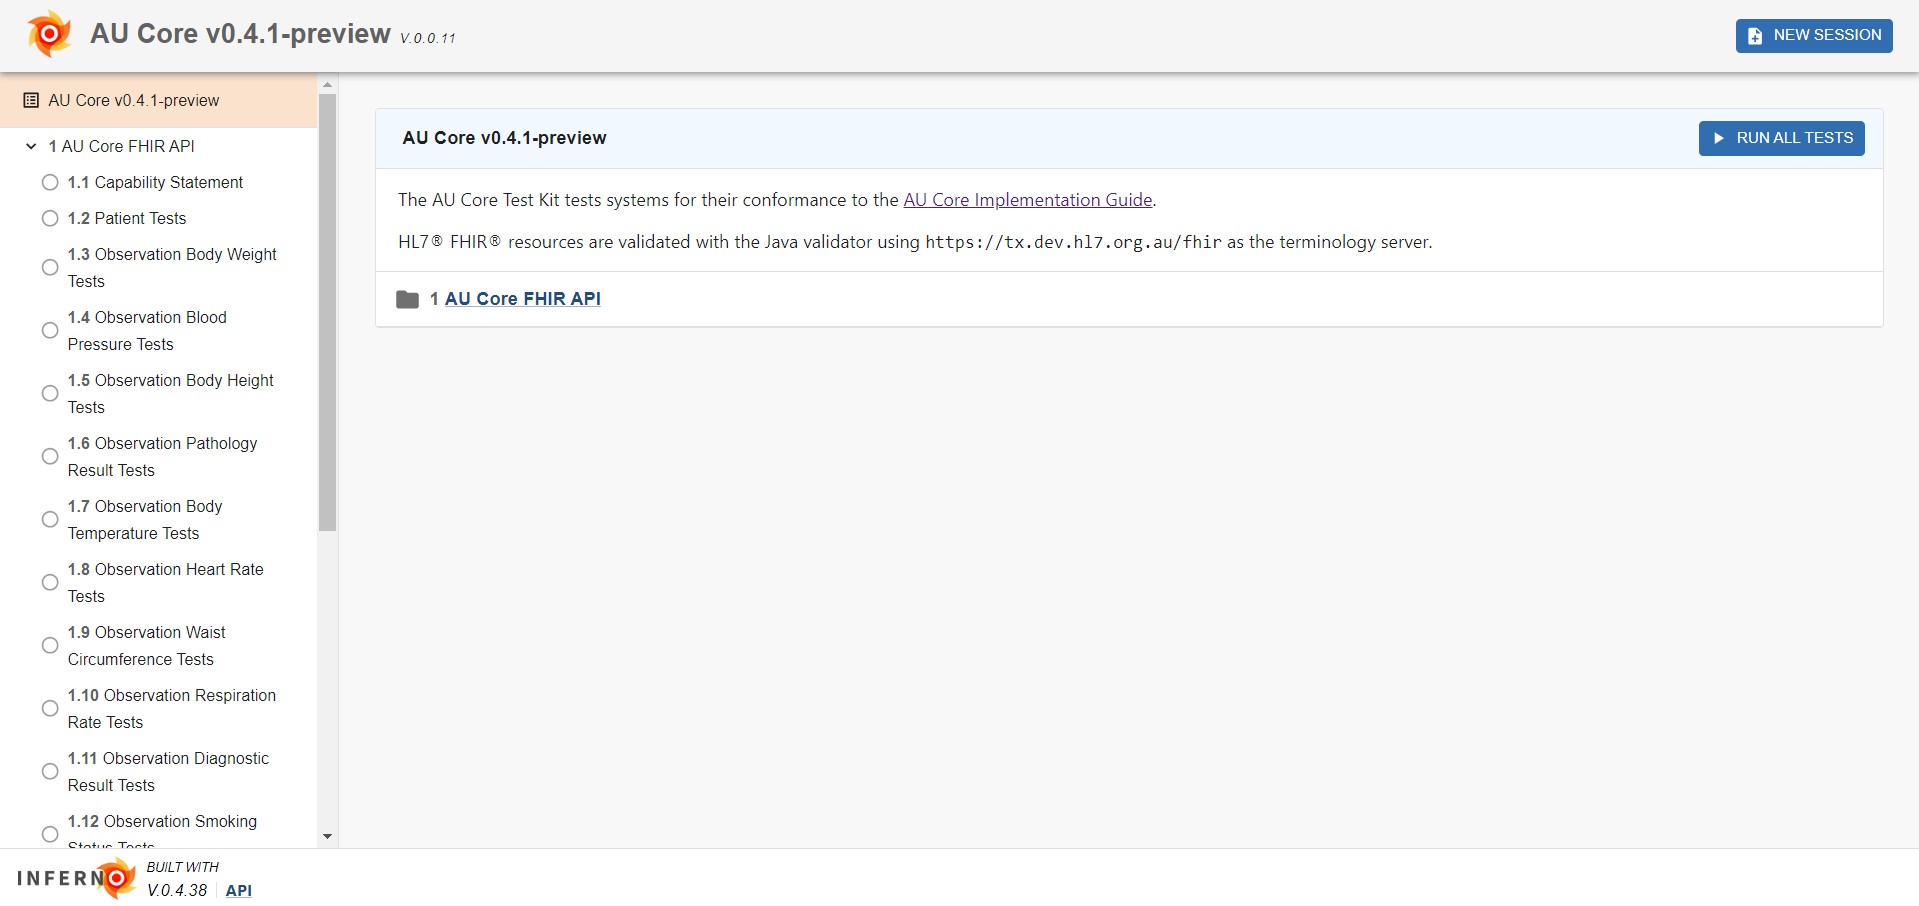The image size is (1919, 906).
Task: Click status circle for Observation Body Height Tests
Action: pos(50,393)
